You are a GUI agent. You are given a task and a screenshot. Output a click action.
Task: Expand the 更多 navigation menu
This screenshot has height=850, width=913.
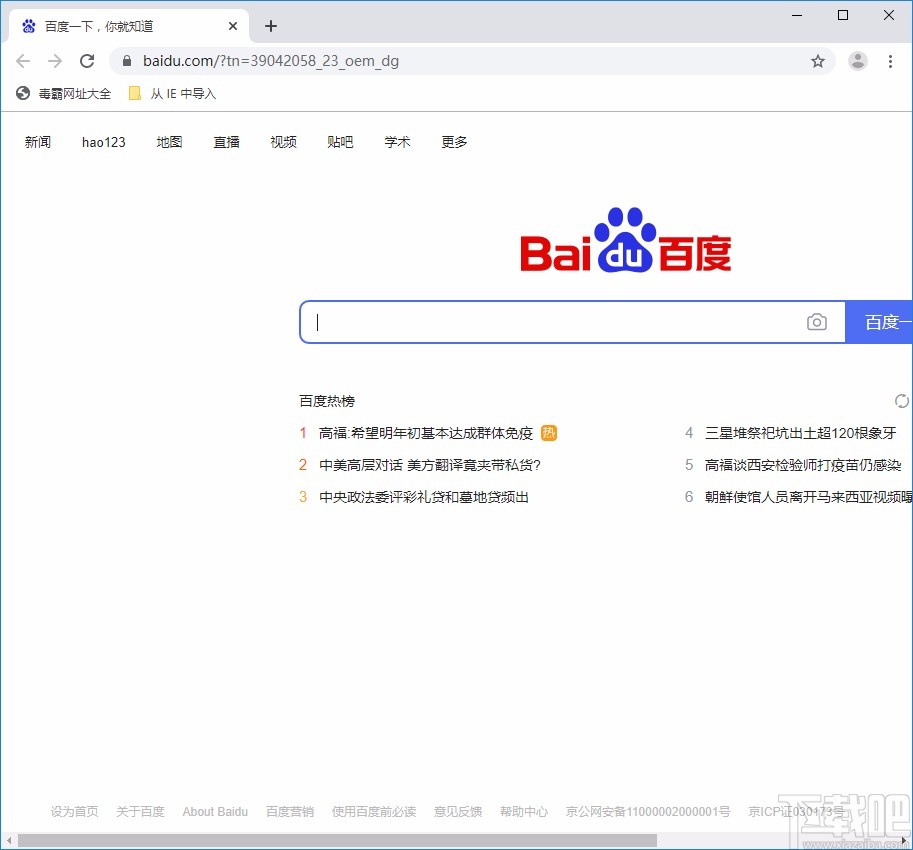(x=453, y=142)
